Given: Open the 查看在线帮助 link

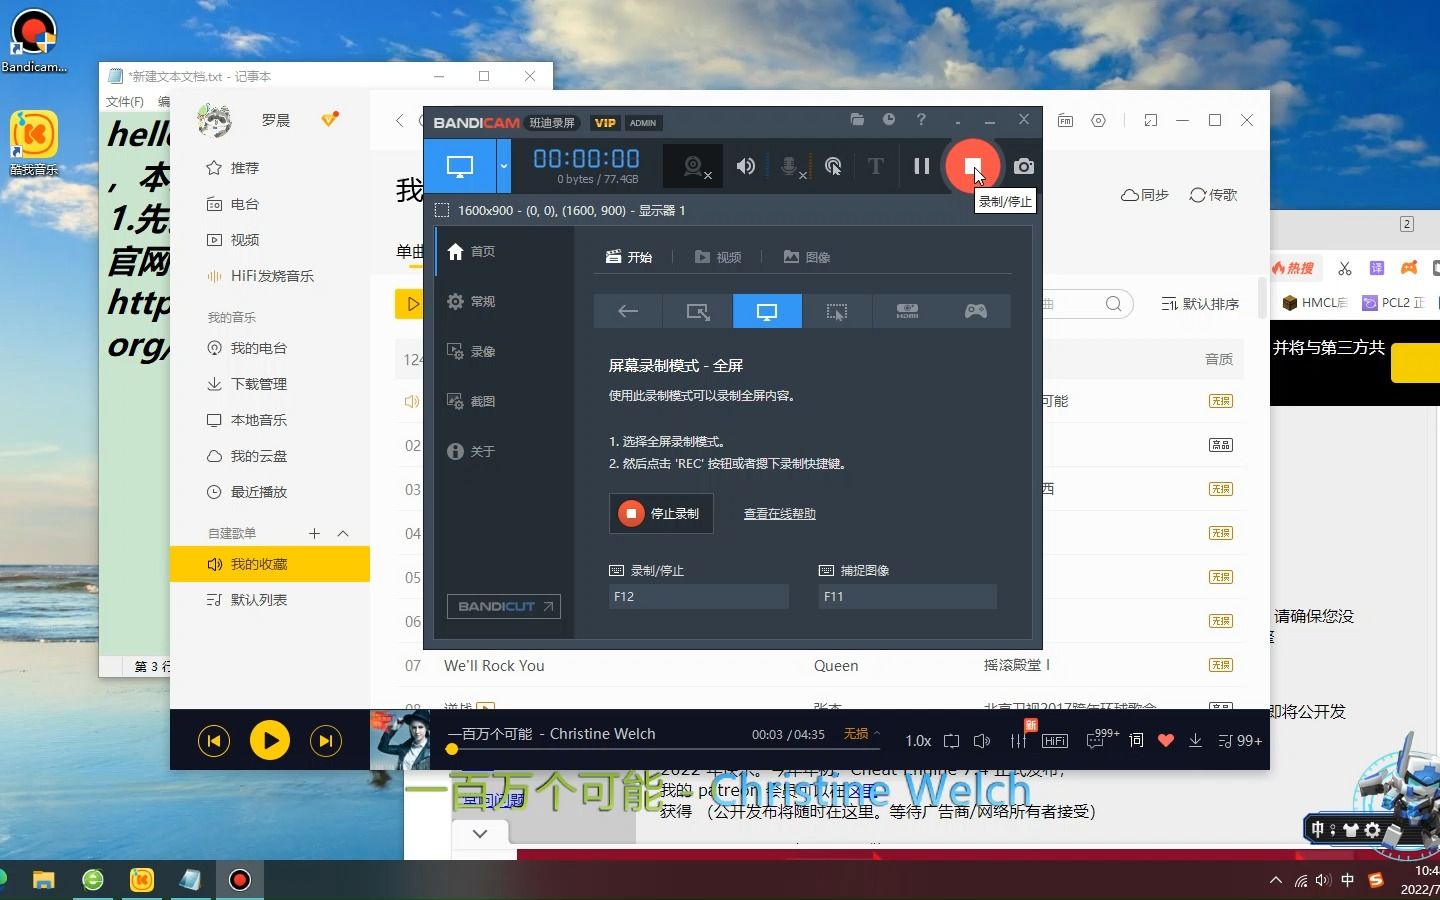Looking at the screenshot, I should pyautogui.click(x=780, y=514).
